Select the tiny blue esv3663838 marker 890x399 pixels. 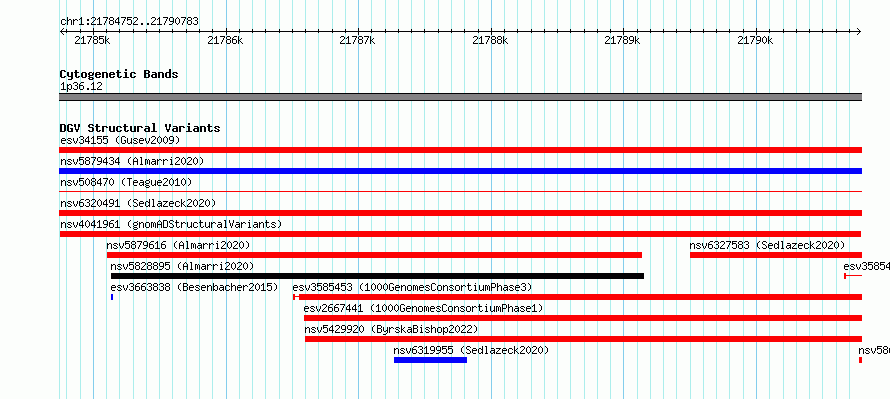point(112,297)
